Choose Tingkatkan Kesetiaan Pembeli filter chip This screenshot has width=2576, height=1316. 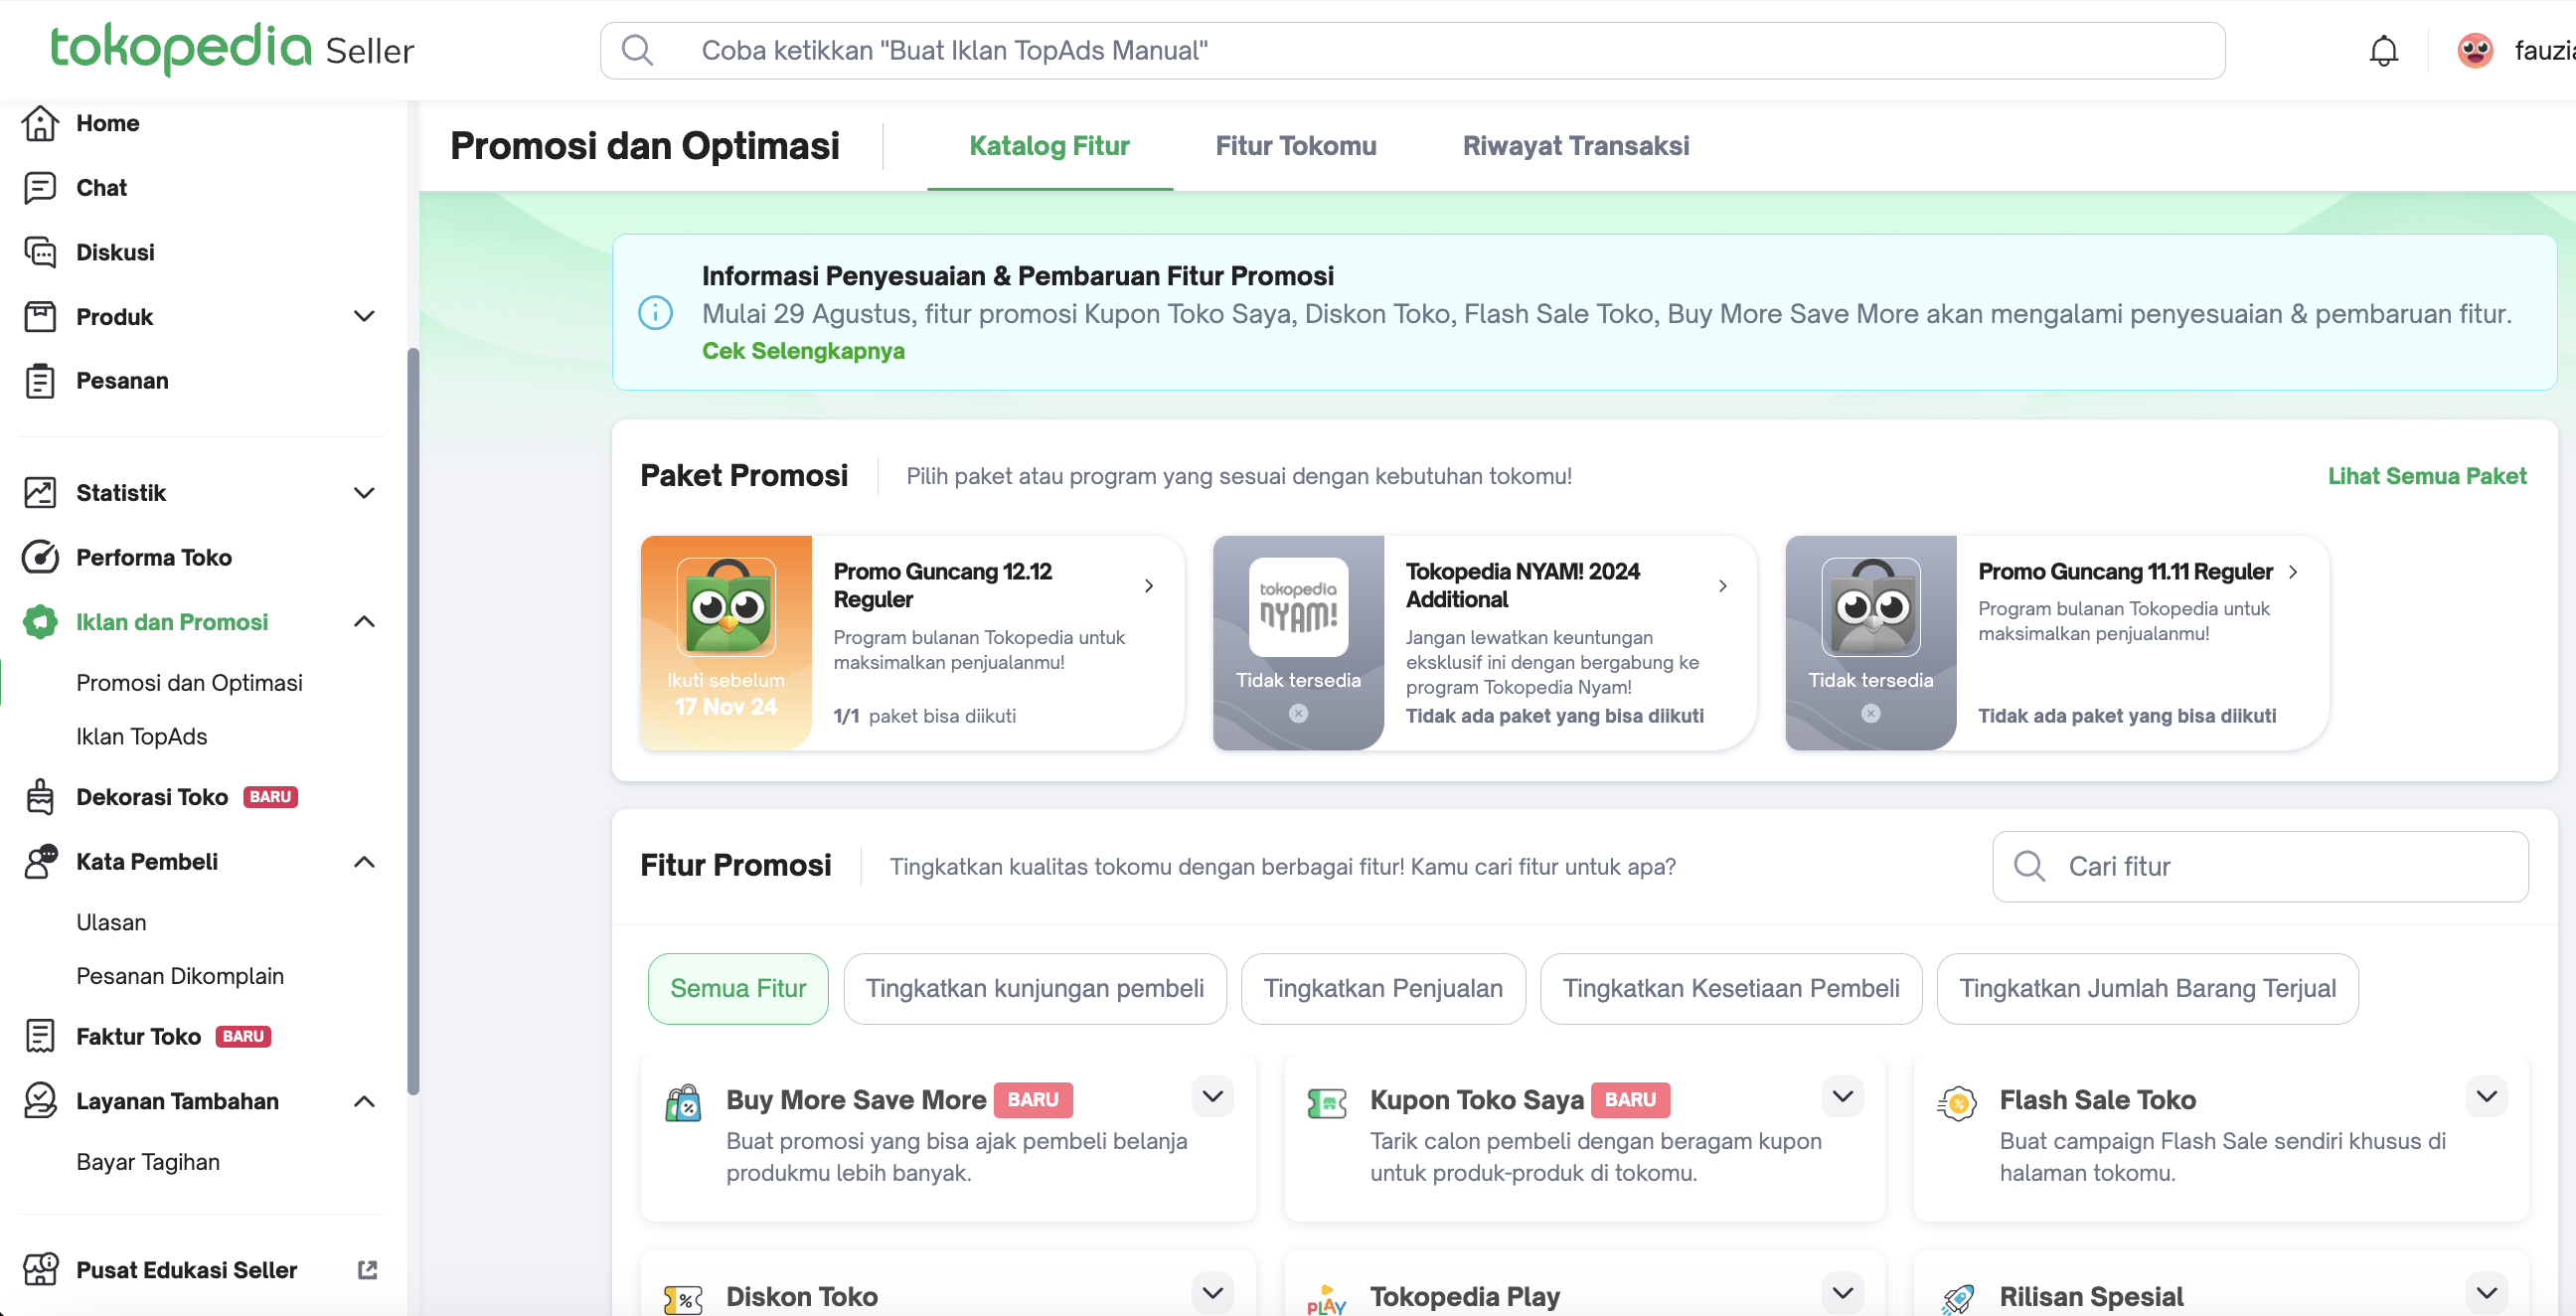[x=1730, y=988]
